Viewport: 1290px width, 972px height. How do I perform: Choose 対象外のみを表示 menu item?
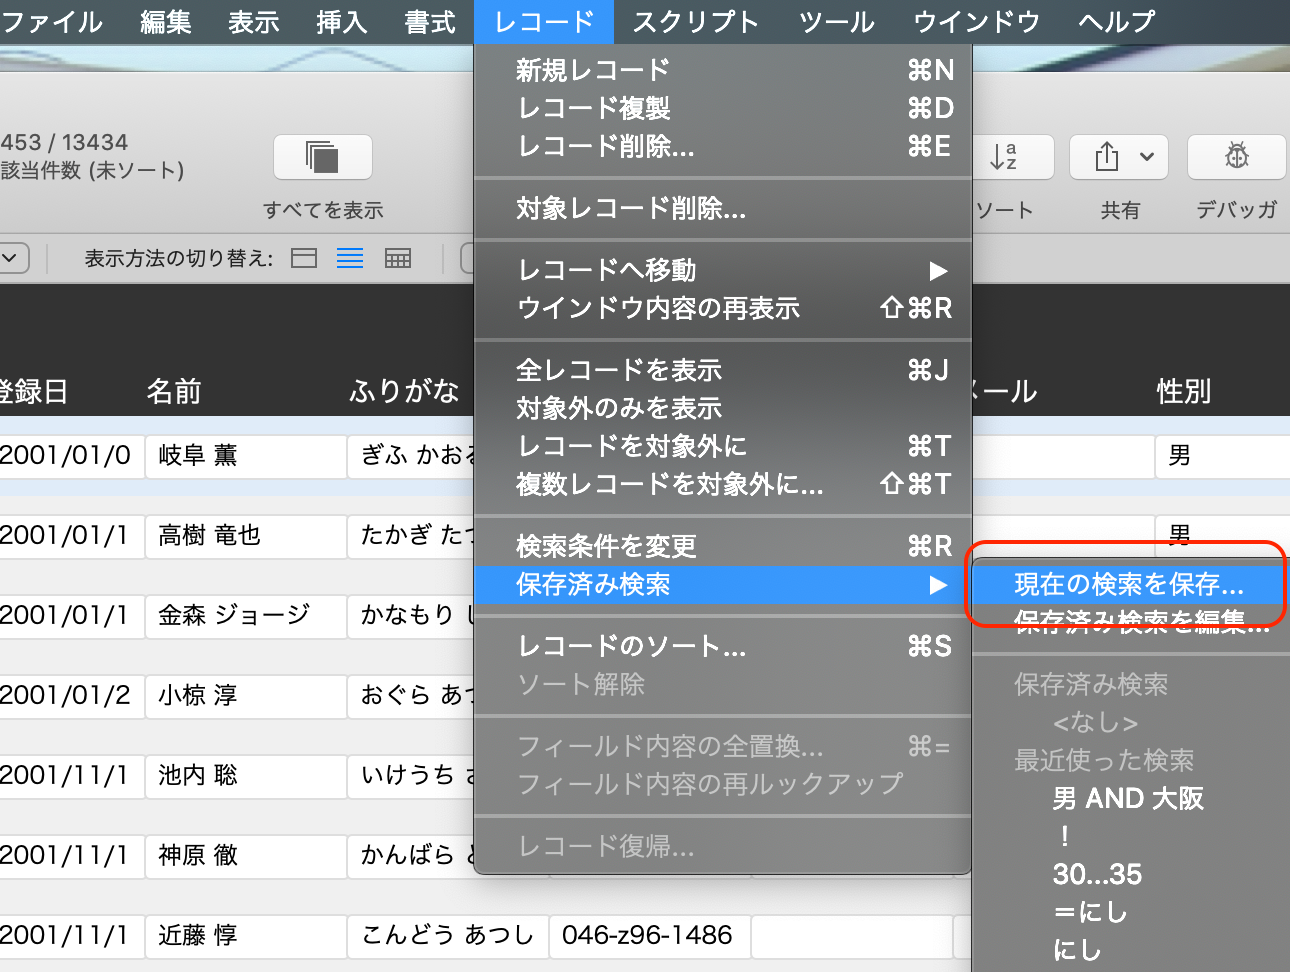coord(723,408)
